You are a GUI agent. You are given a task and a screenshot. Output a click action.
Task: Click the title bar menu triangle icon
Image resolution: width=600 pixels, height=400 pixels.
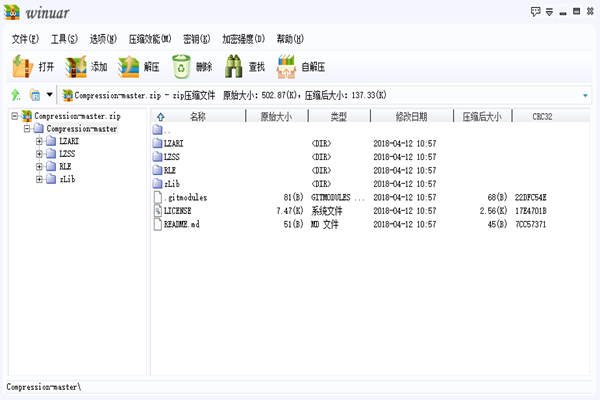point(549,12)
